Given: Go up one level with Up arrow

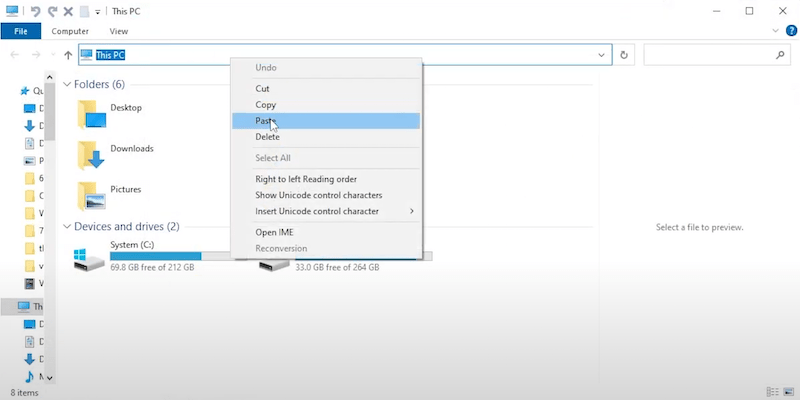Looking at the screenshot, I should [68, 55].
